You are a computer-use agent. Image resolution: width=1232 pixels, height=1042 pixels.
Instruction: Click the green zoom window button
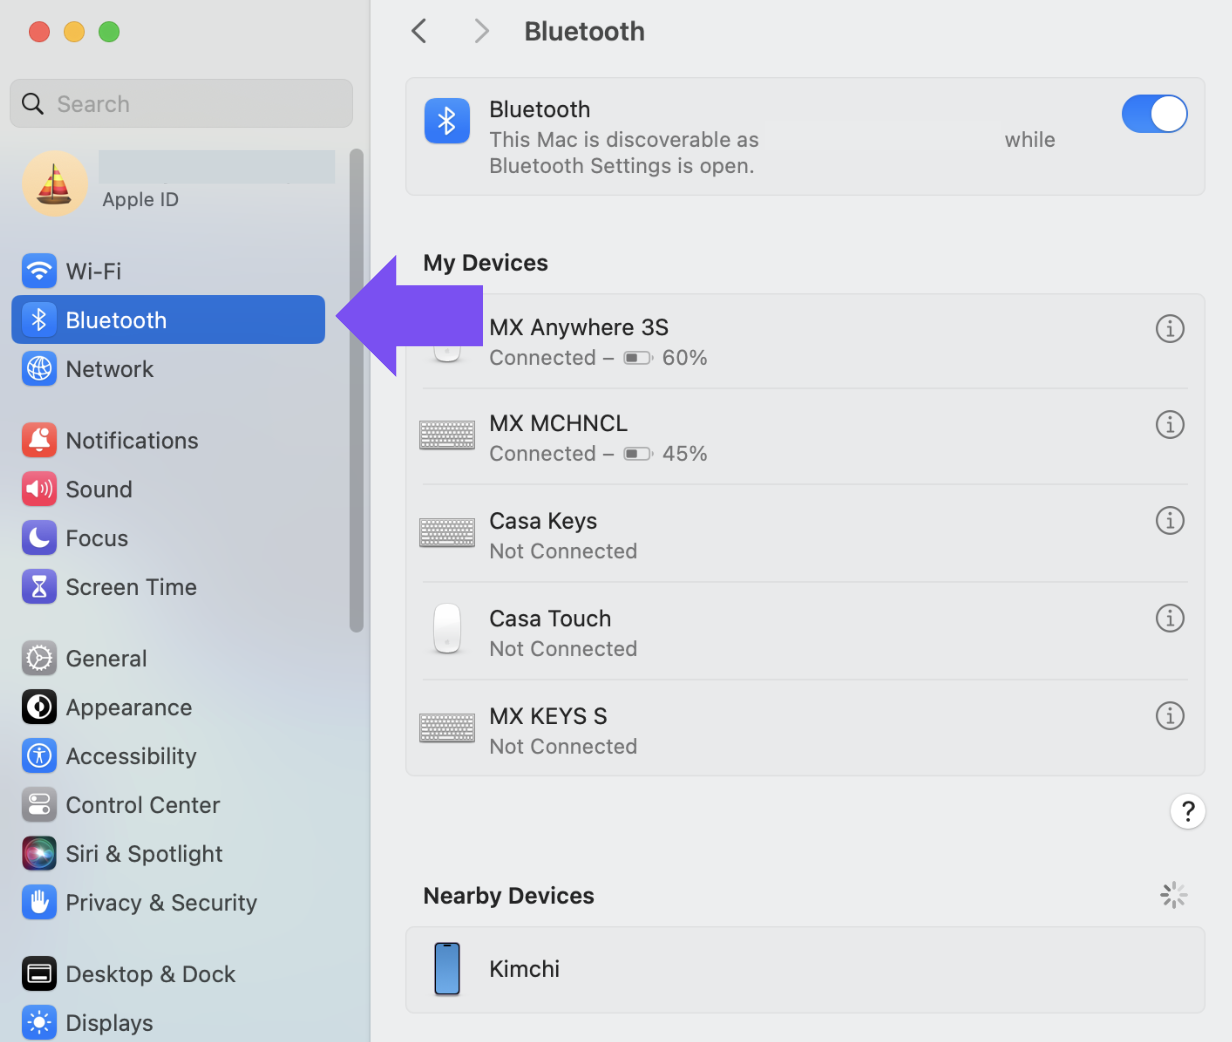coord(109,32)
